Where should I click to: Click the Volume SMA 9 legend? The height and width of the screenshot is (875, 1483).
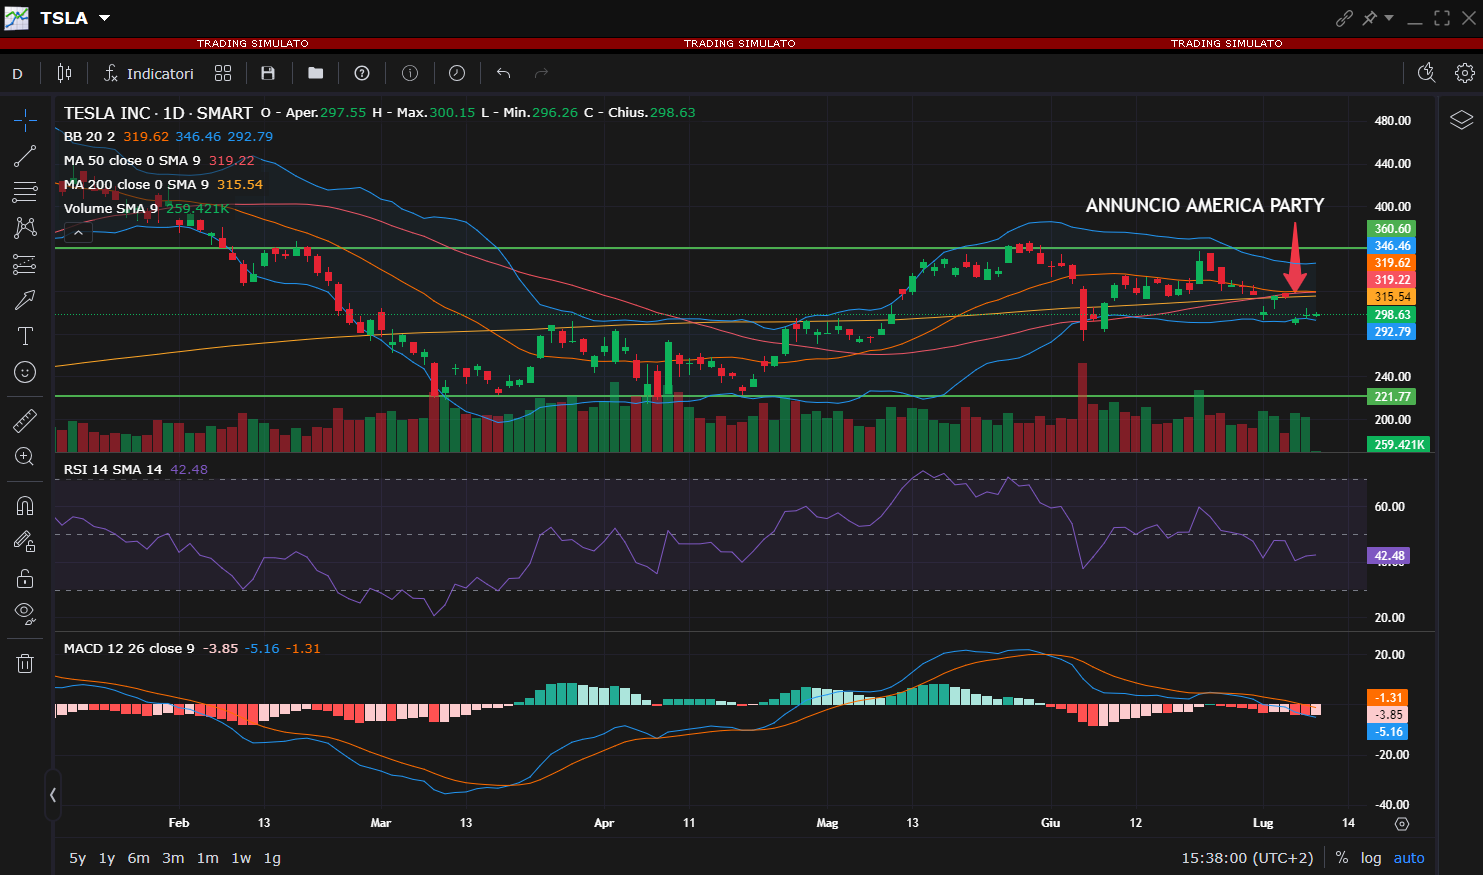tap(110, 208)
